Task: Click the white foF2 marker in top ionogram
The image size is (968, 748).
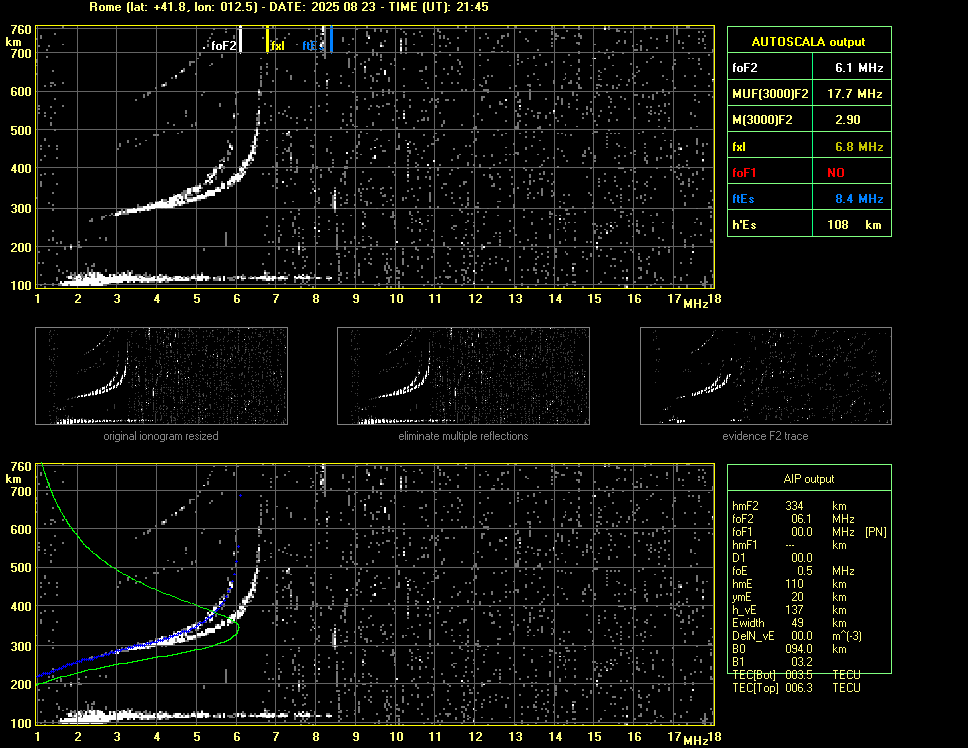Action: pos(240,39)
